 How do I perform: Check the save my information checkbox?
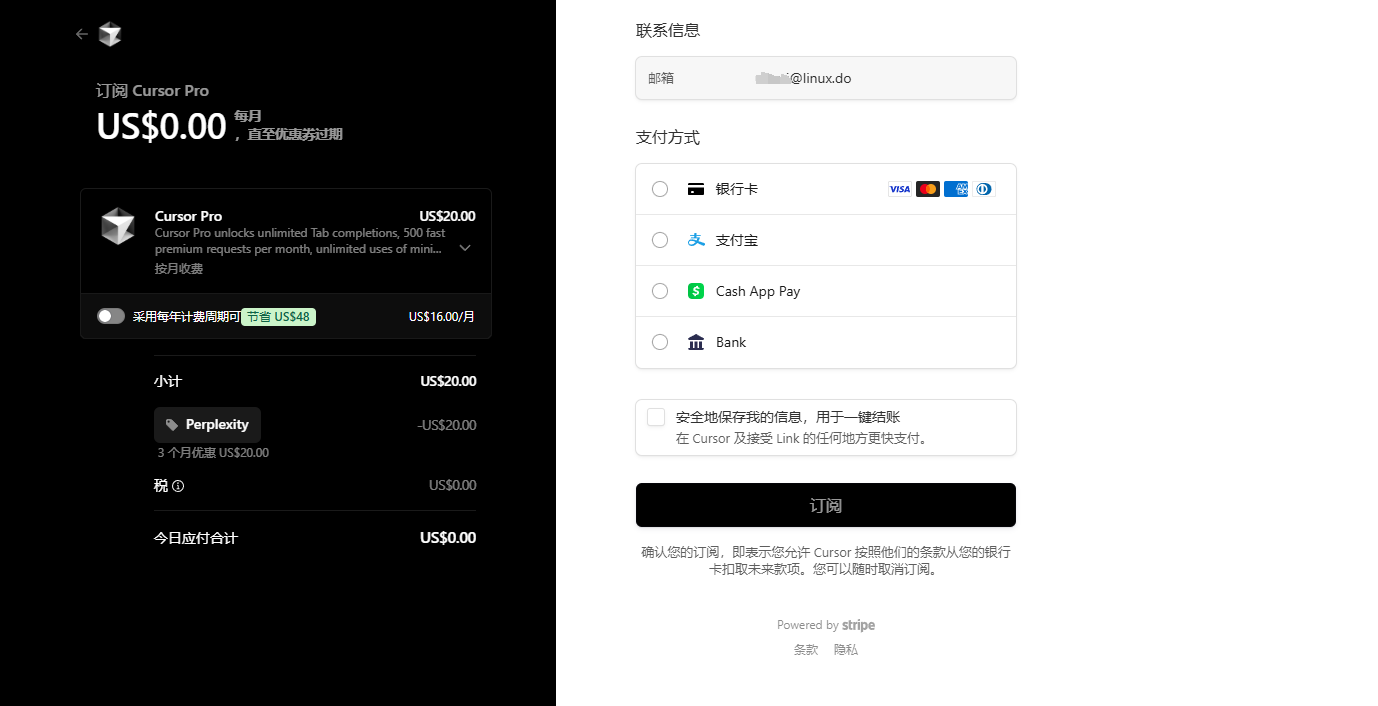656,417
